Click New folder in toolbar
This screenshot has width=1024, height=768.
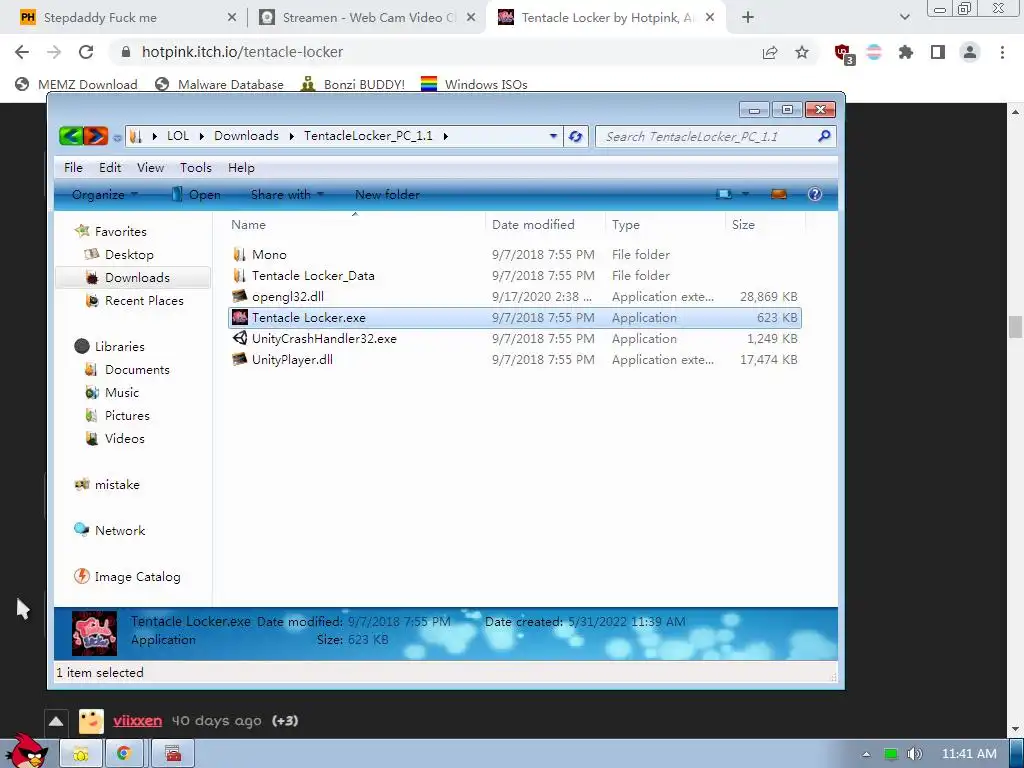click(x=387, y=195)
